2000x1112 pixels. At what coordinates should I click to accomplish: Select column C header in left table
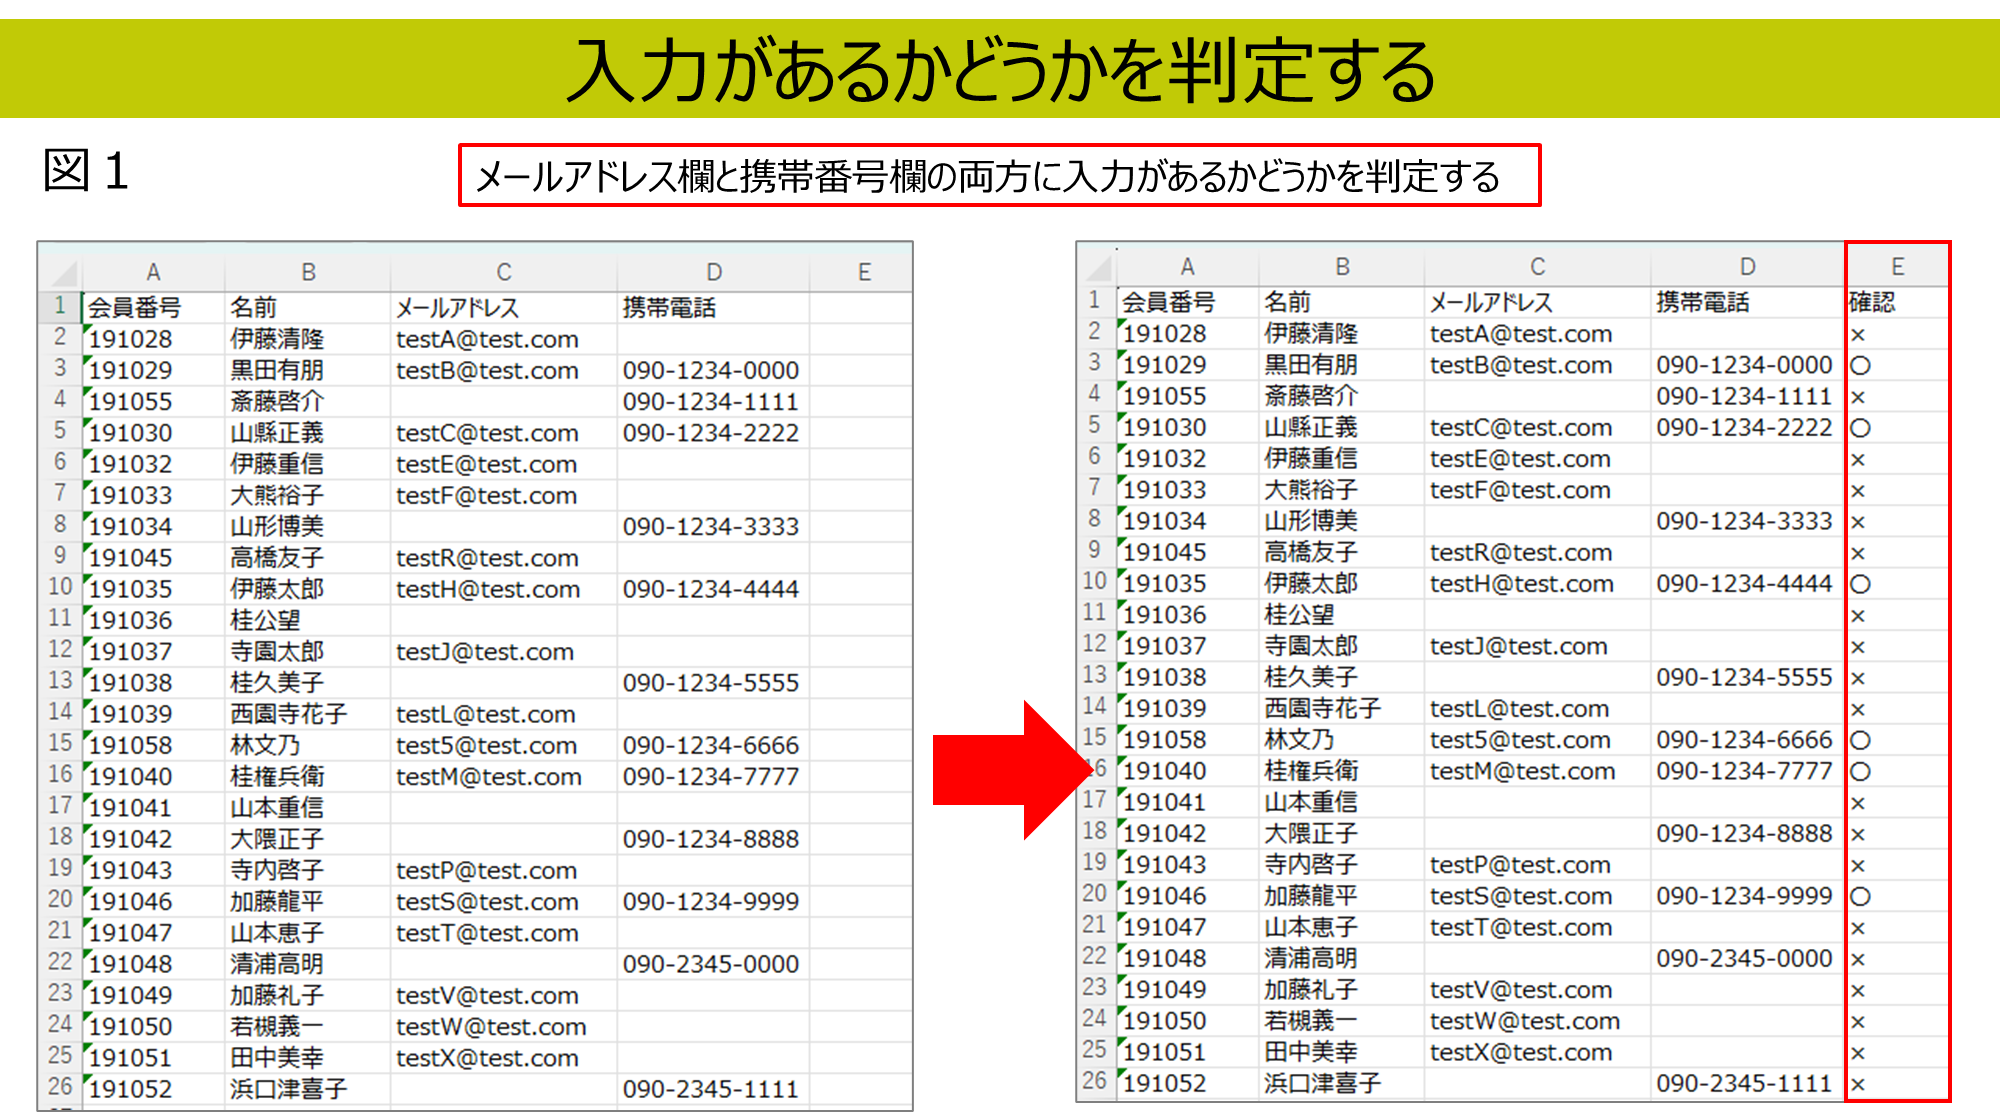coord(503,272)
